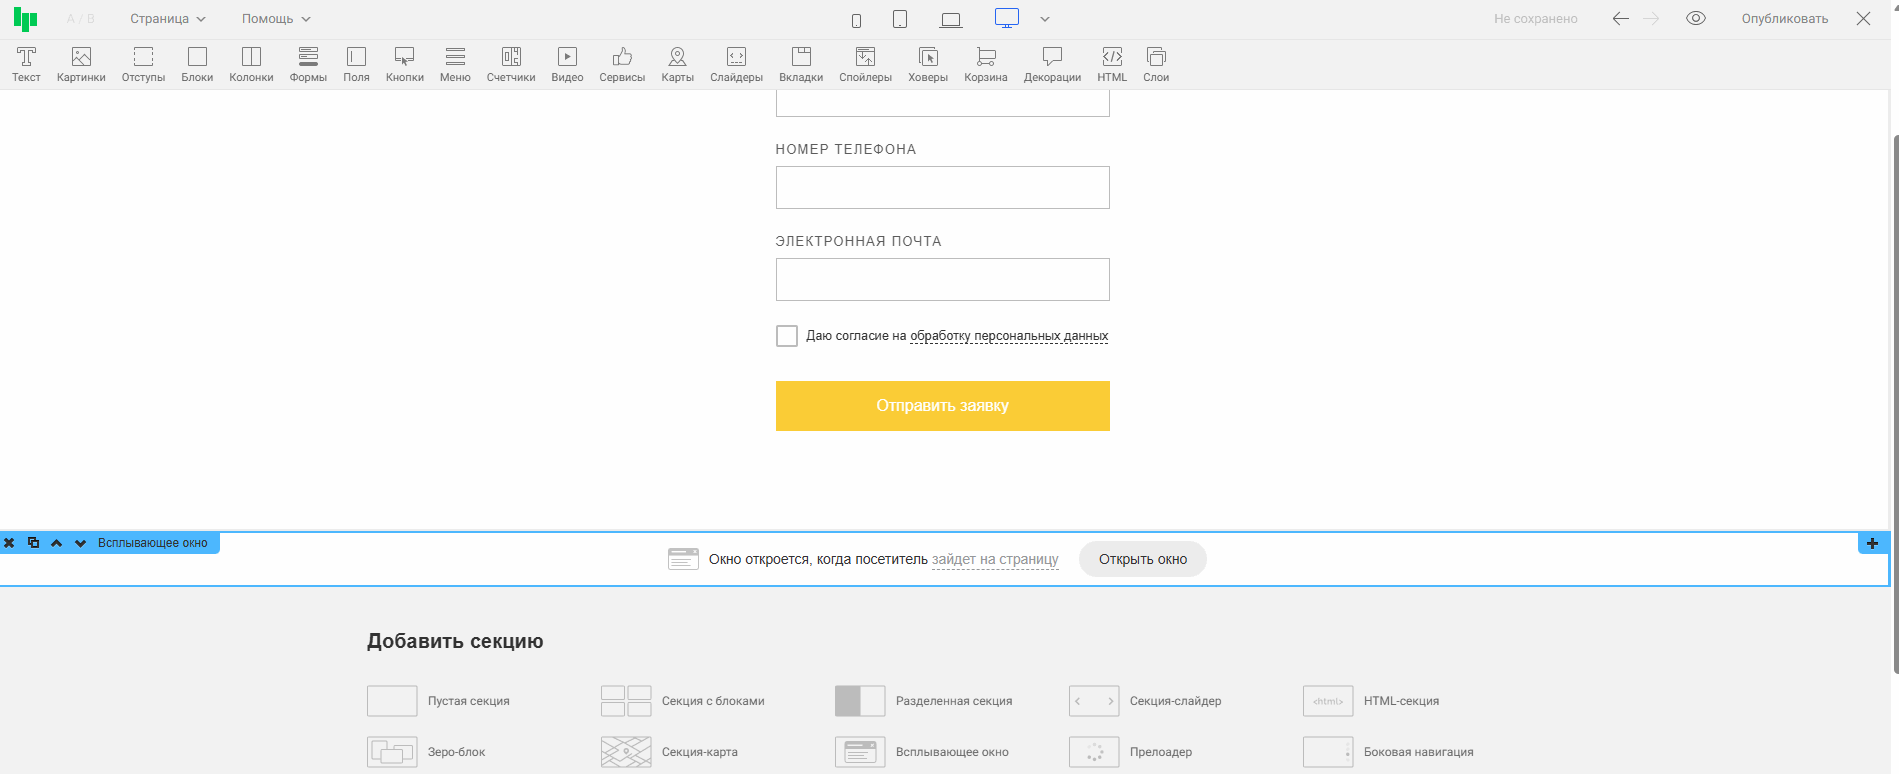Add a Зеро-блок section
The image size is (1899, 774).
(x=427, y=752)
